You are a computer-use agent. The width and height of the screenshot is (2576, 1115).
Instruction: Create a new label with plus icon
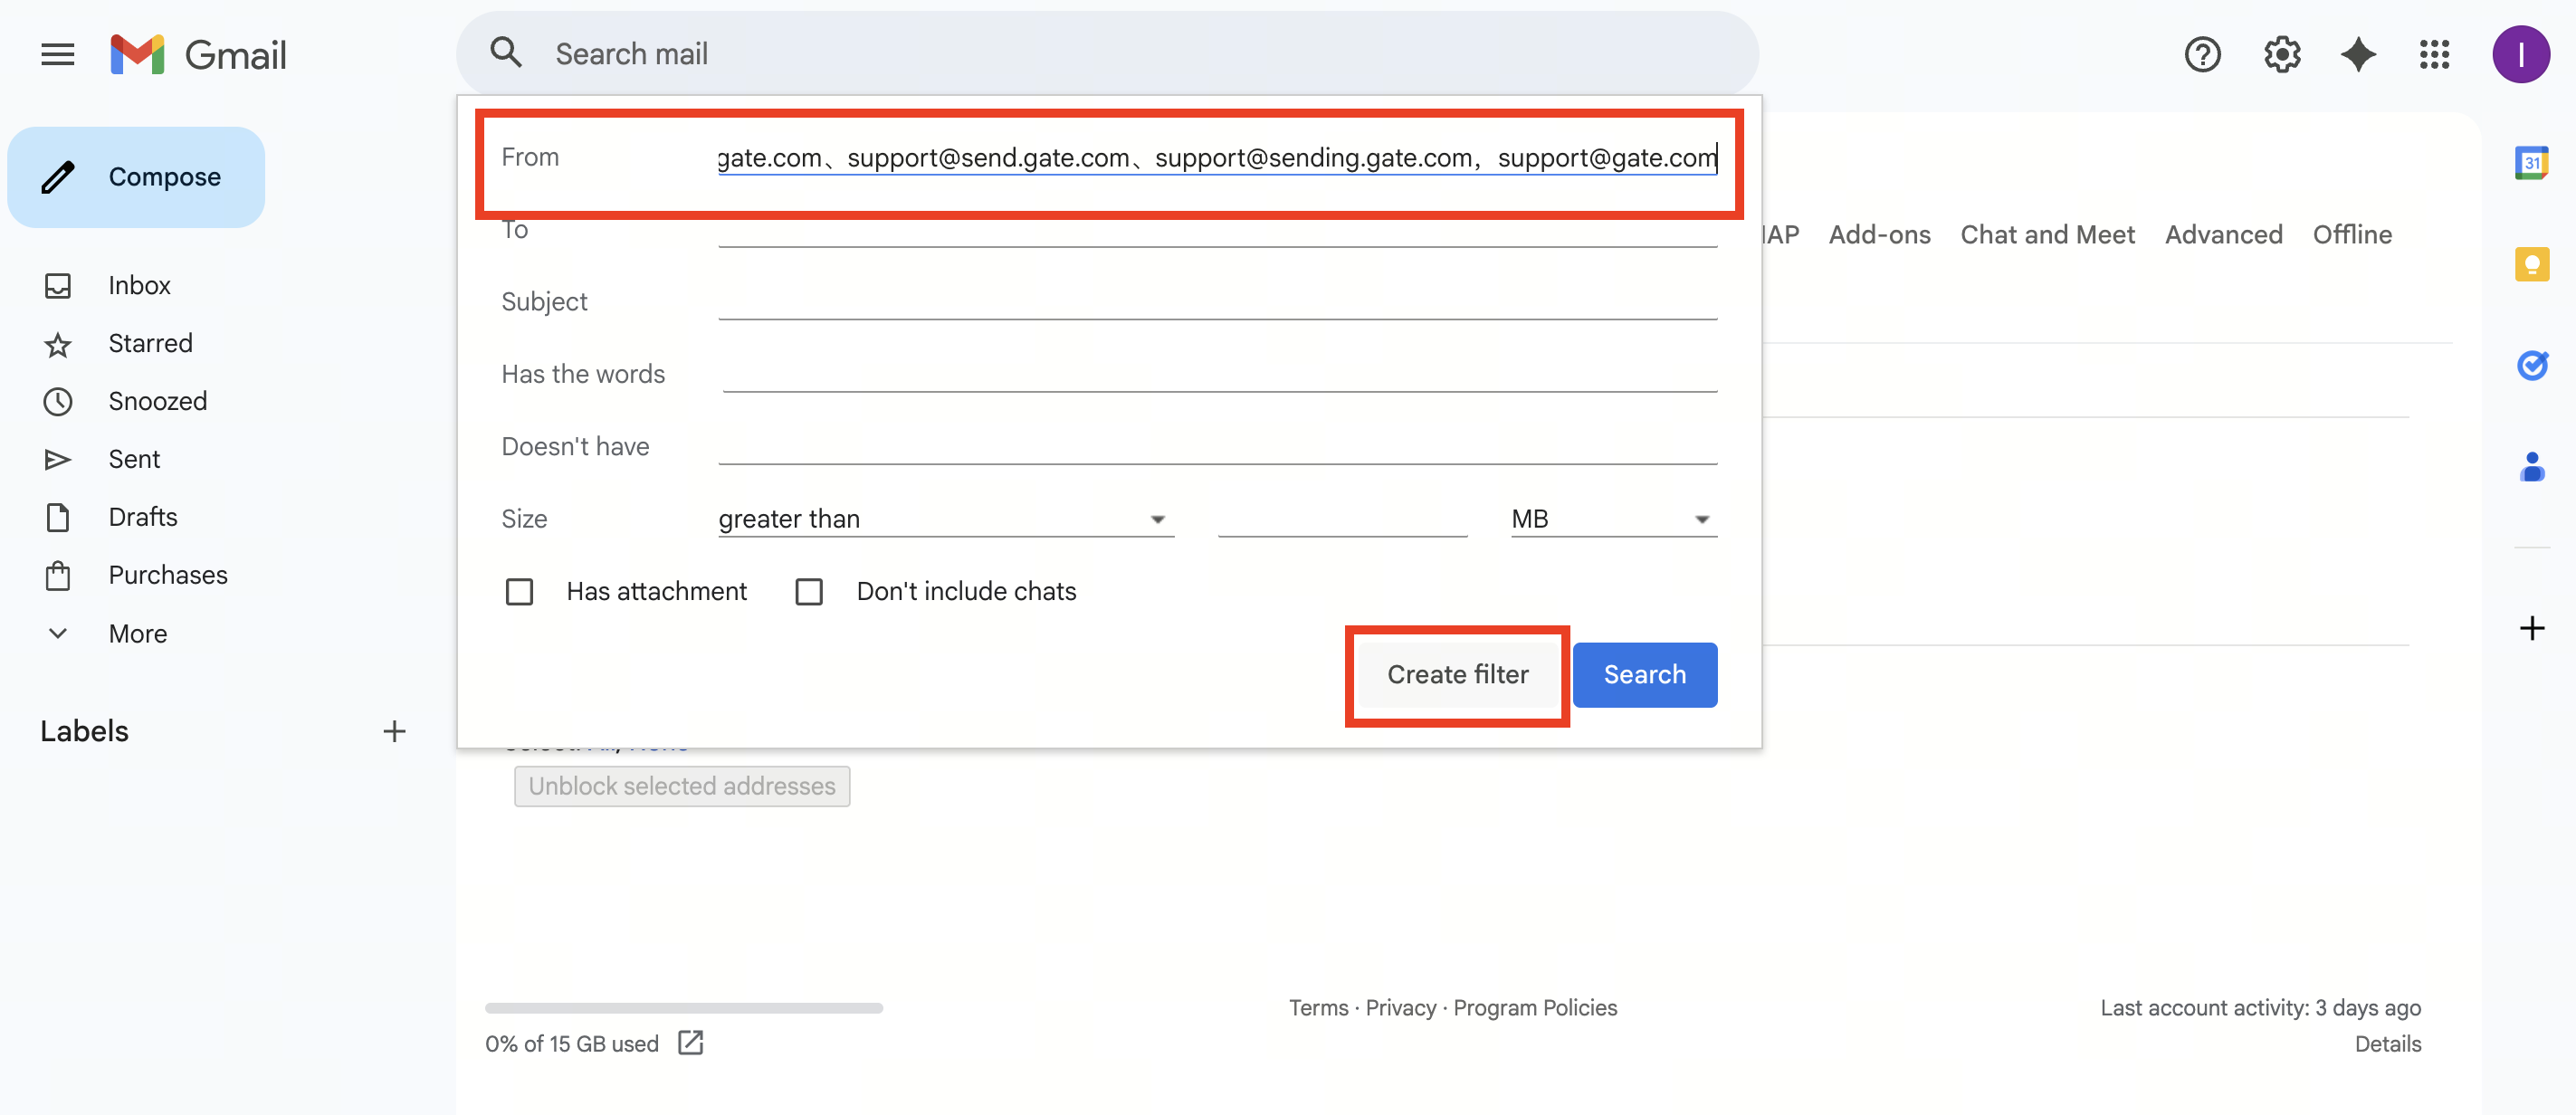(394, 731)
